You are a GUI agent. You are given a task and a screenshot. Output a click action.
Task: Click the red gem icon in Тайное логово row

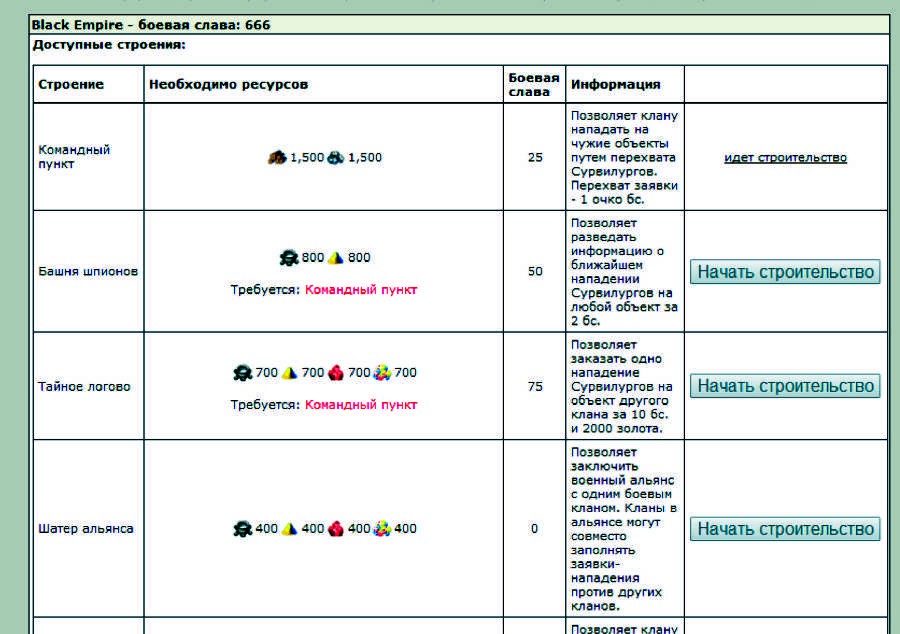coord(336,373)
